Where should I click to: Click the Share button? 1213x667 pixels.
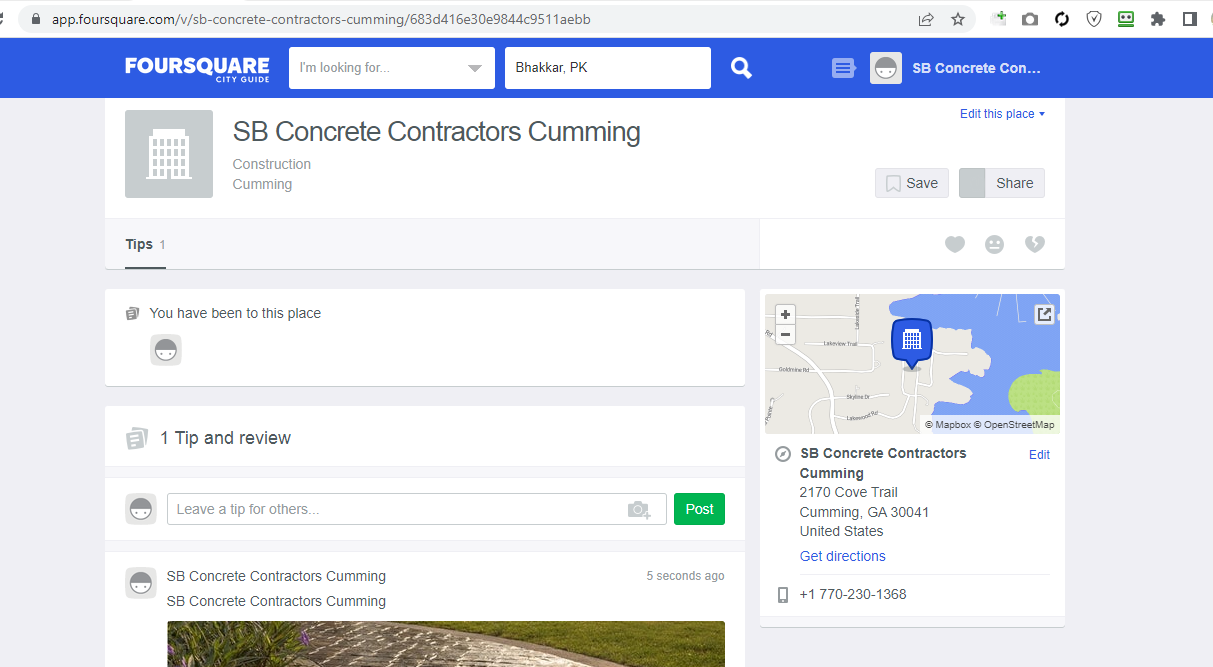click(x=1002, y=183)
